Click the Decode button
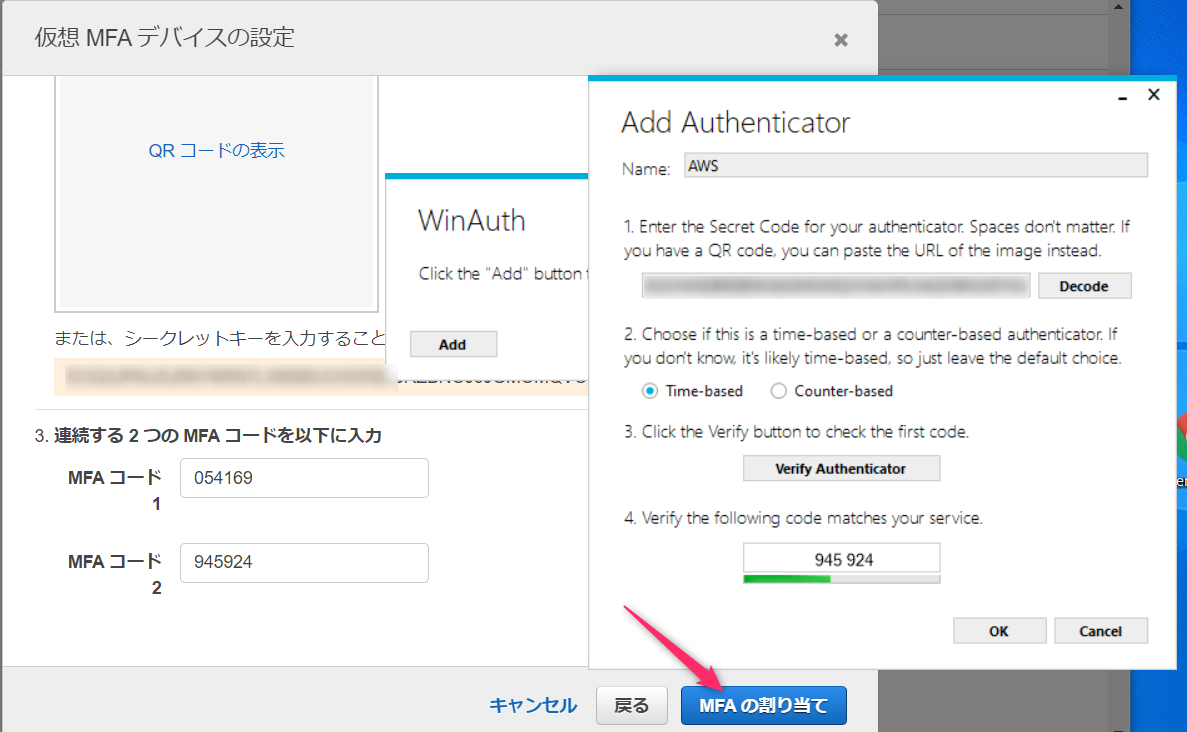This screenshot has width=1187, height=732. (1084, 286)
